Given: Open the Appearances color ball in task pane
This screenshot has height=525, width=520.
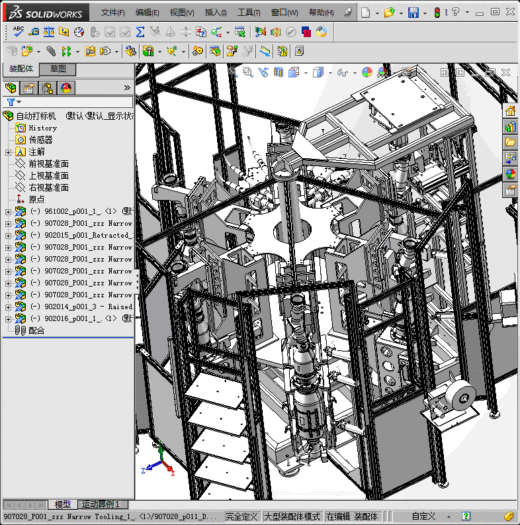Looking at the screenshot, I should pyautogui.click(x=510, y=174).
